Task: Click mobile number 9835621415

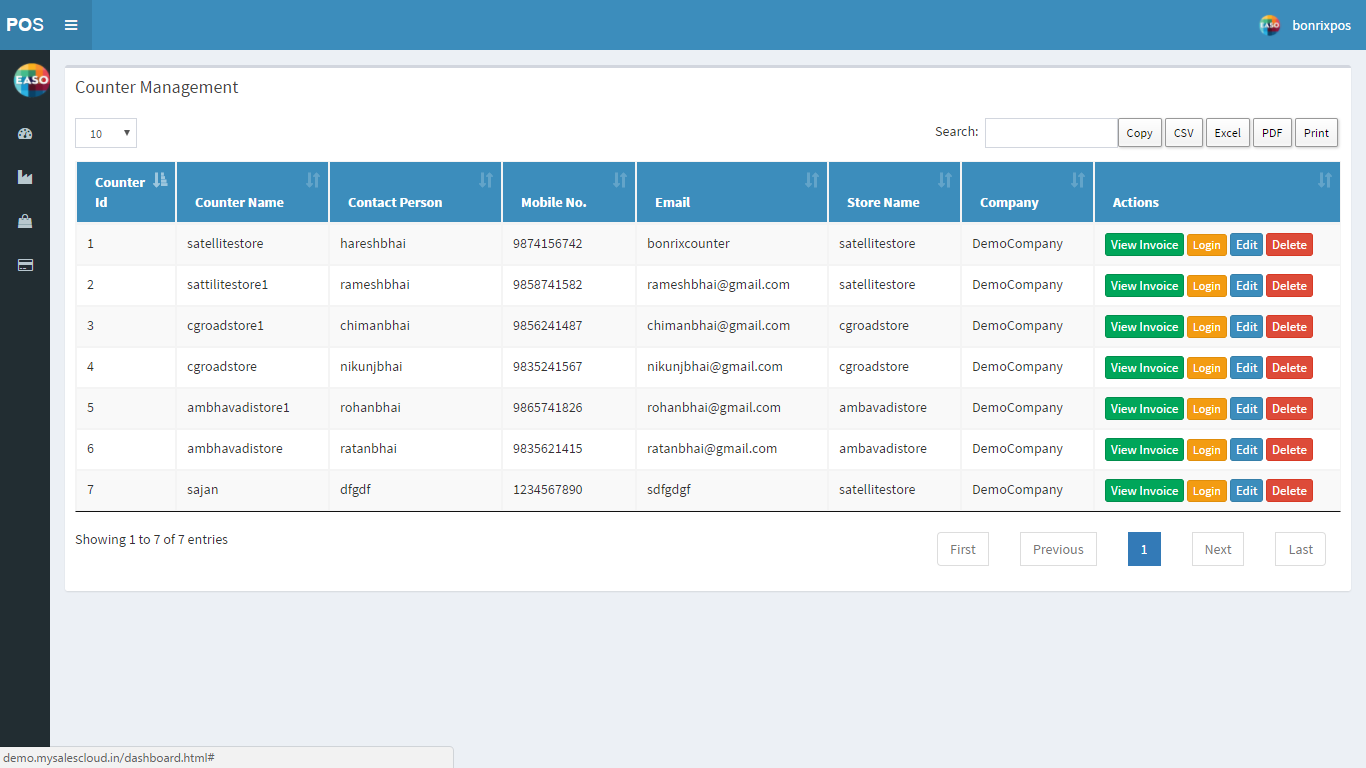Action: coord(547,449)
